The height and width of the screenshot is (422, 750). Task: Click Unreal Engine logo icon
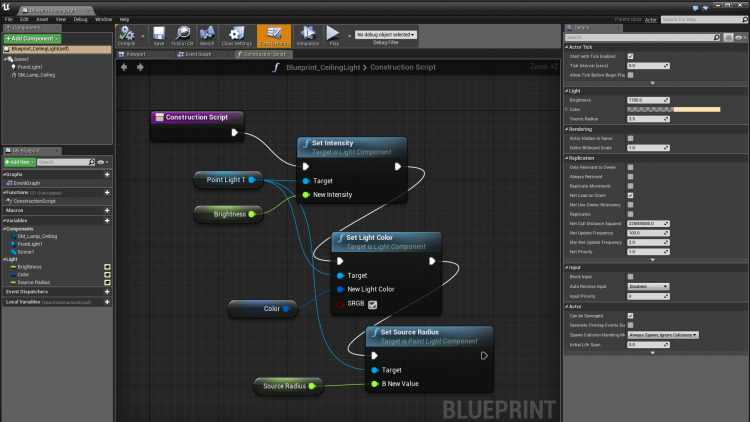[x=7, y=7]
